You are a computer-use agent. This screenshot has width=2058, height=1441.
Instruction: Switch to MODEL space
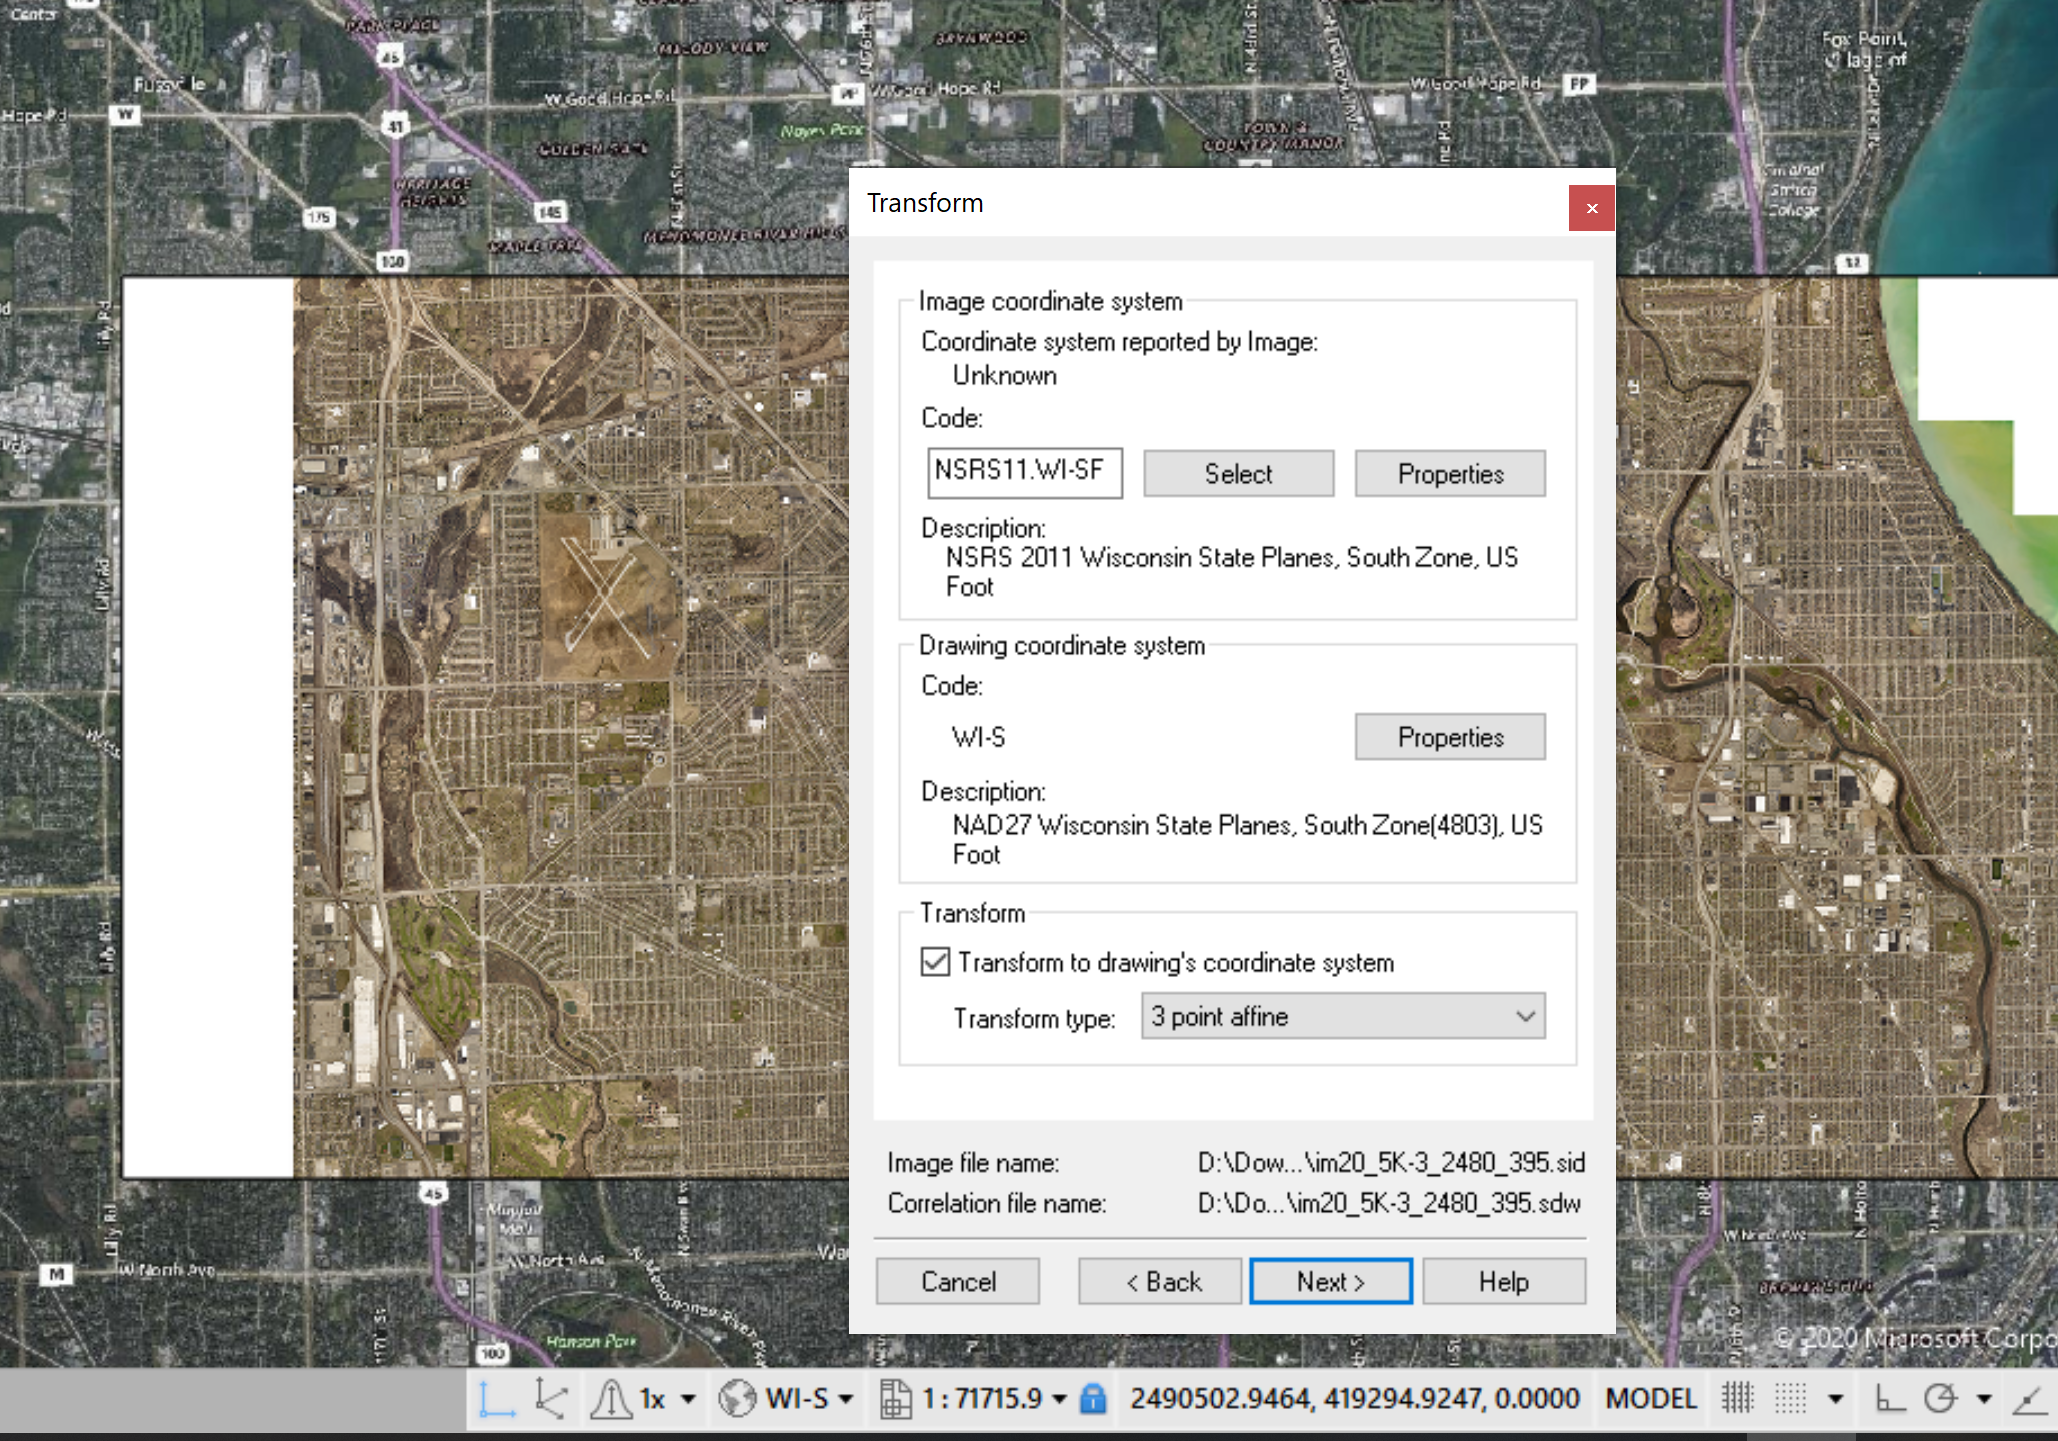coord(1650,1399)
